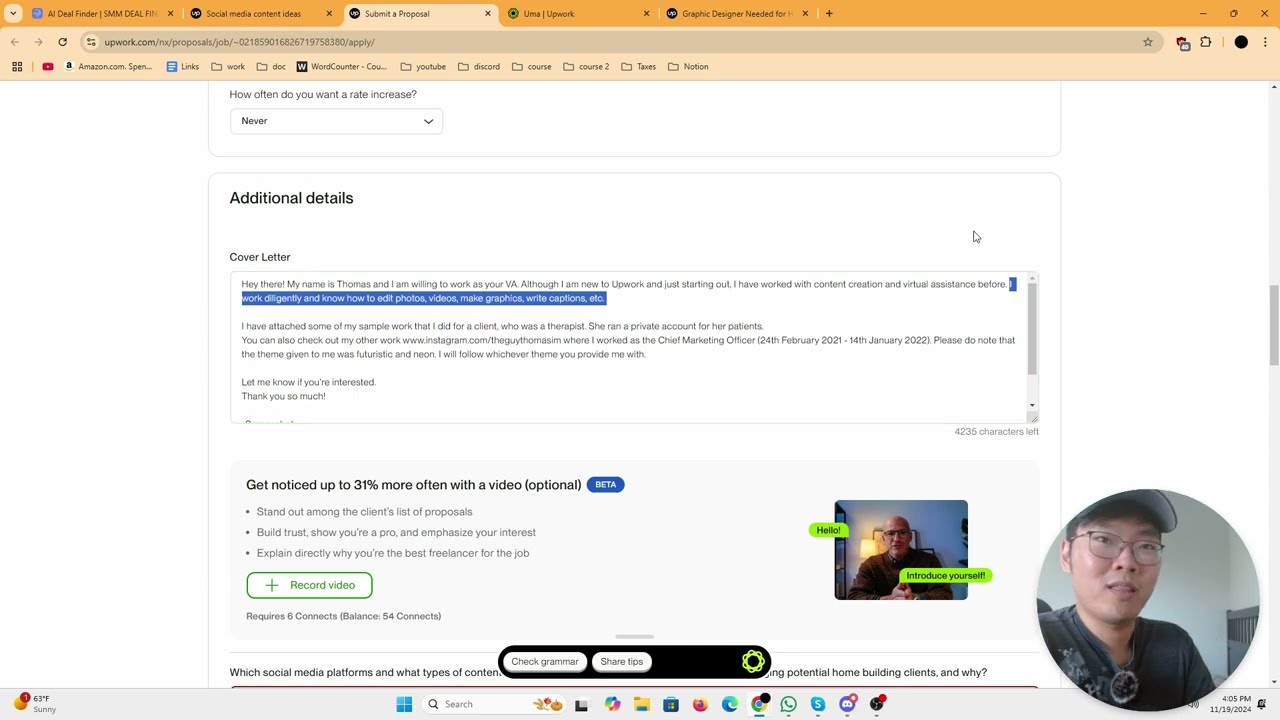The height and width of the screenshot is (720, 1280).
Task: Go back to previous page
Action: (x=15, y=42)
